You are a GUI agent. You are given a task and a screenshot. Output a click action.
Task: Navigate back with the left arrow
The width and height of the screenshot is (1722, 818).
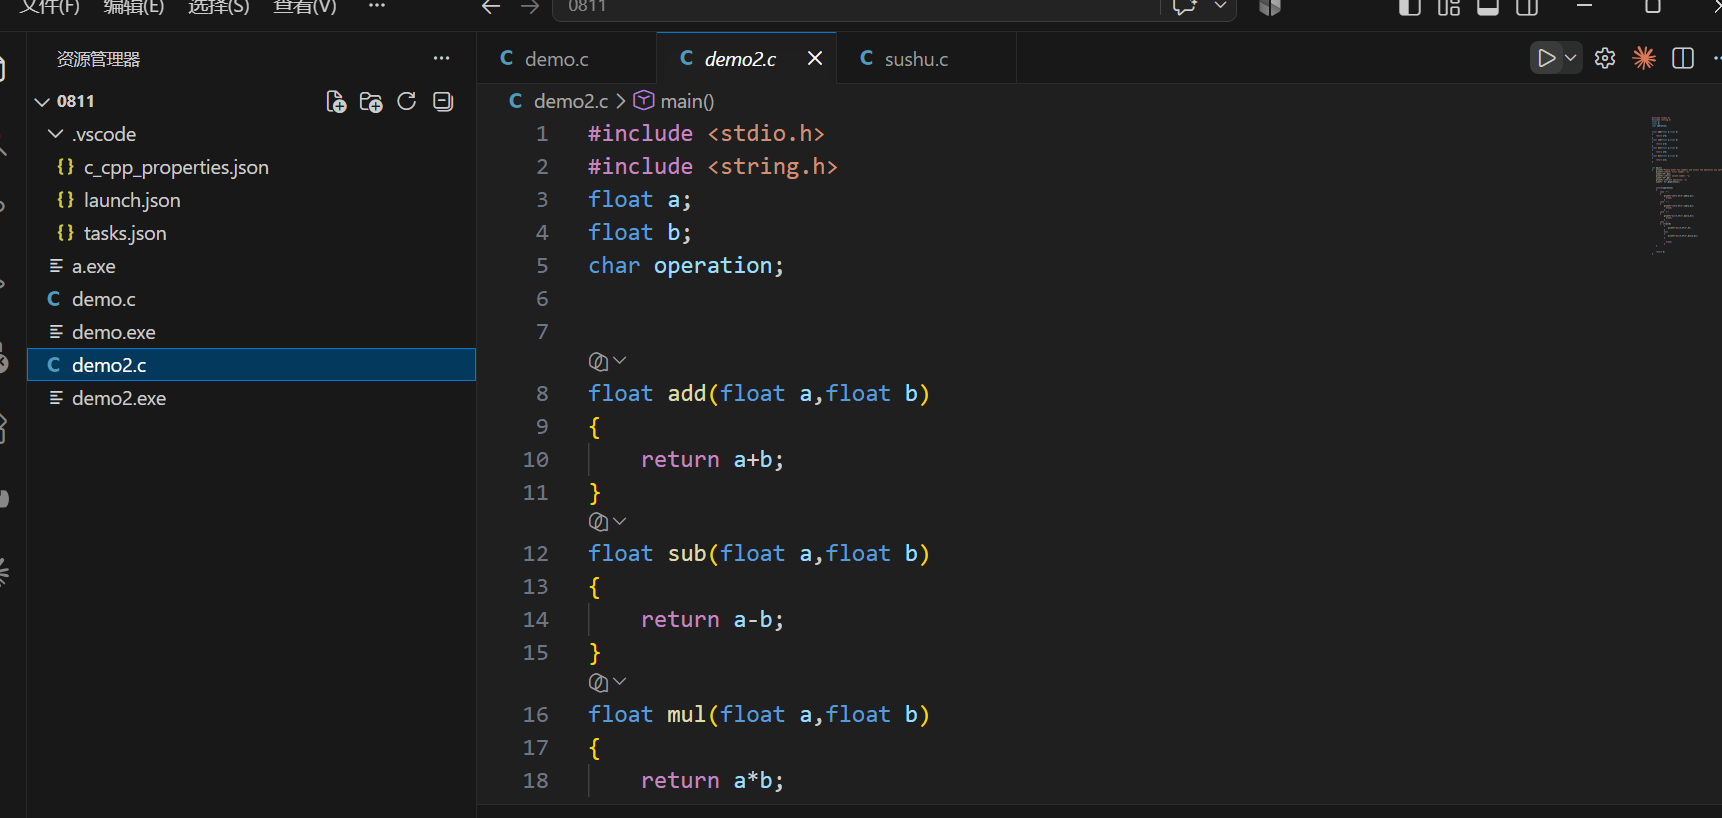(490, 7)
